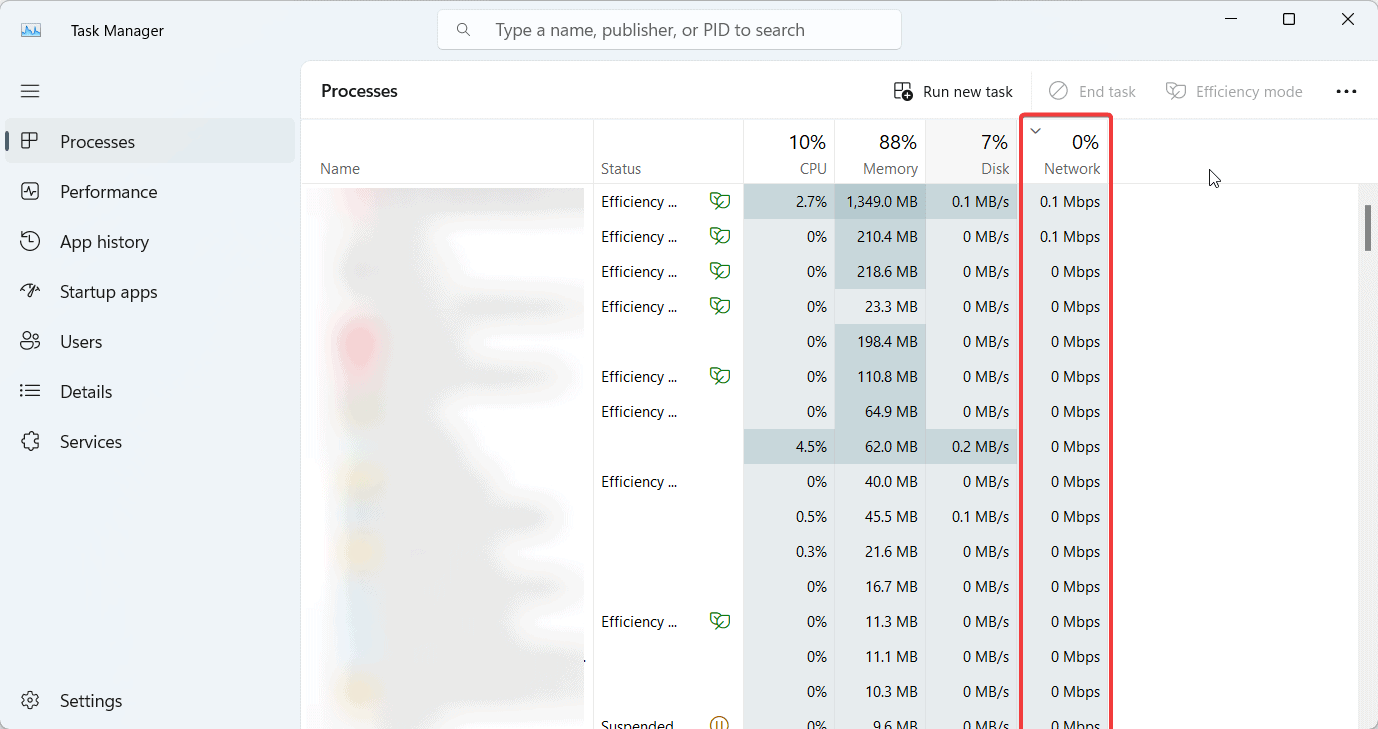
Task: Click the efficiency leaf icon in the 218.6 MB row
Action: click(x=719, y=271)
